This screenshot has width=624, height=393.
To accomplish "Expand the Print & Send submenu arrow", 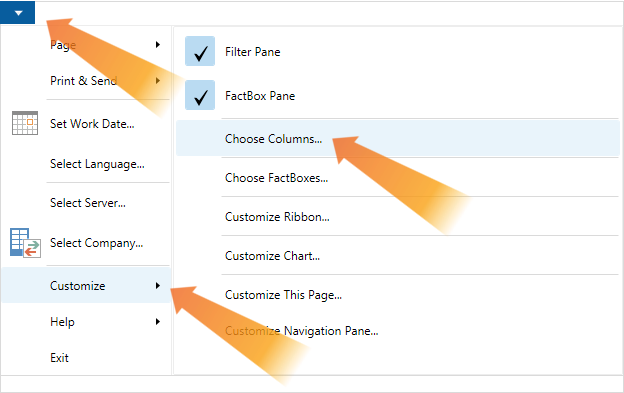I will [x=158, y=81].
